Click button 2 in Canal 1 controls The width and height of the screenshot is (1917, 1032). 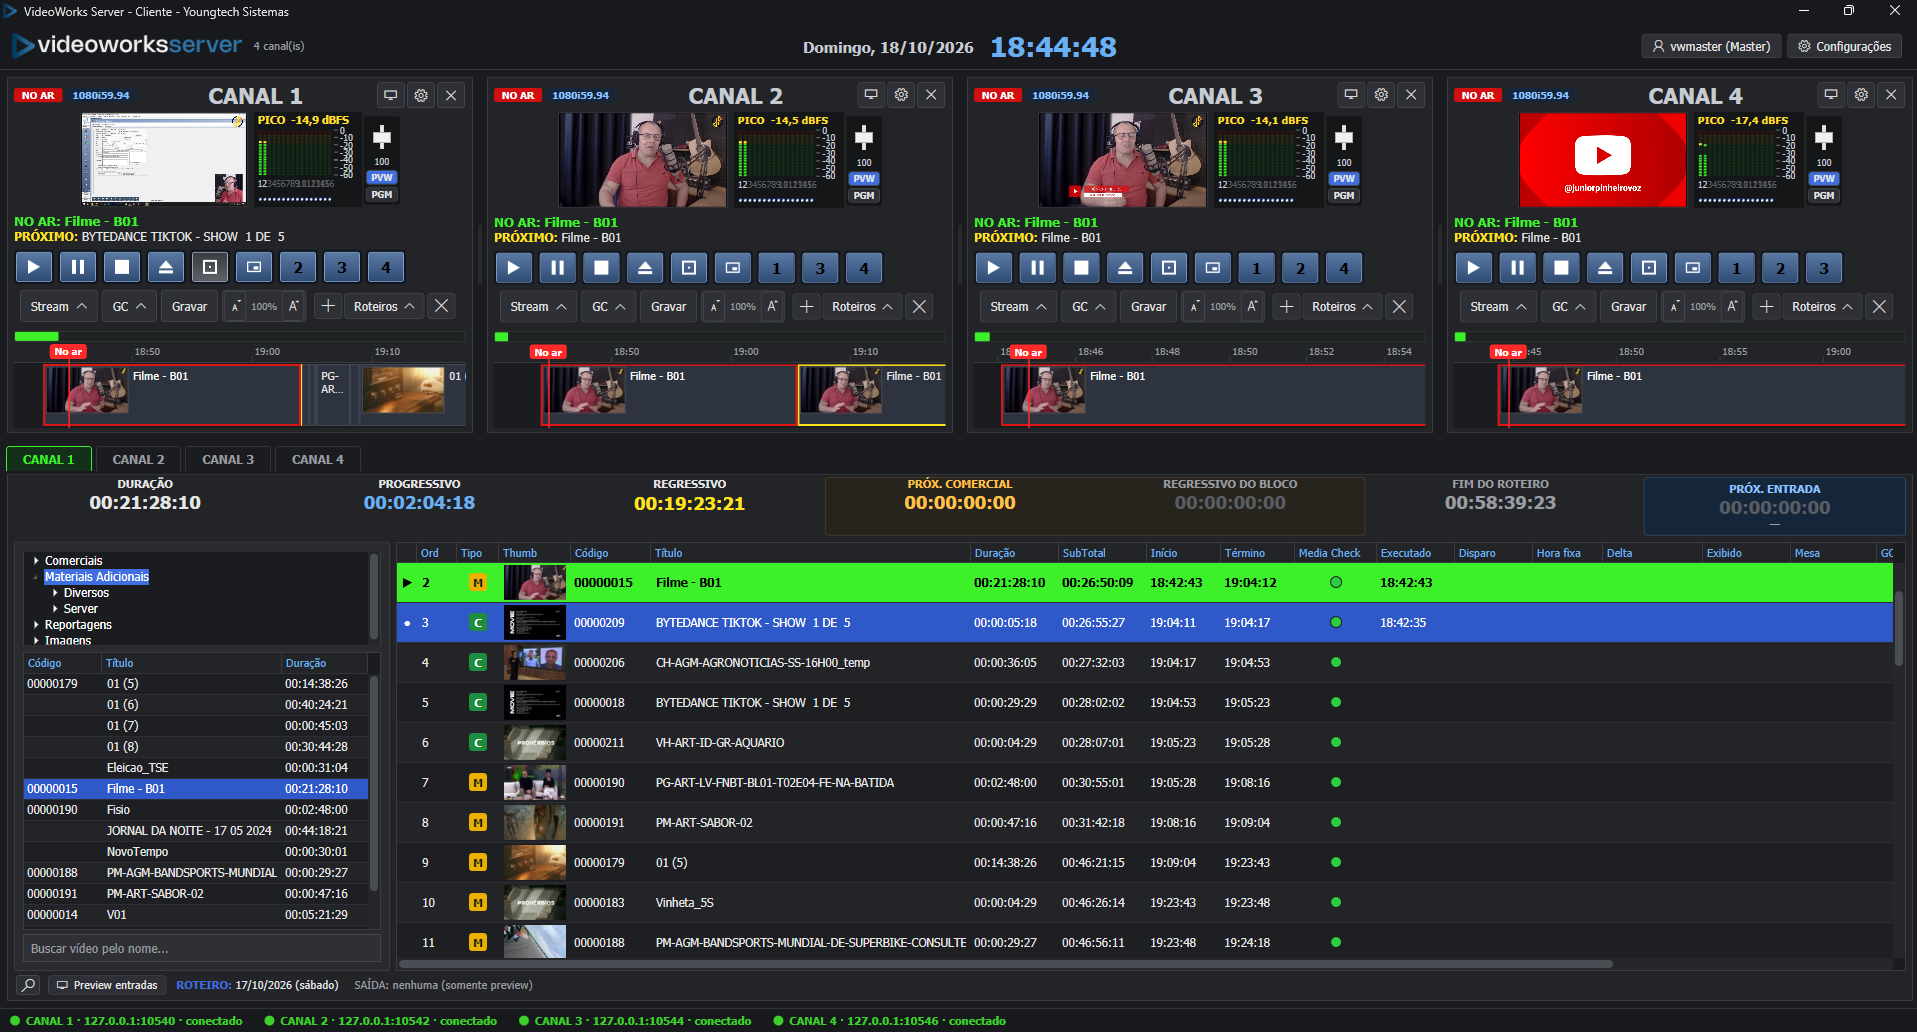[x=298, y=267]
